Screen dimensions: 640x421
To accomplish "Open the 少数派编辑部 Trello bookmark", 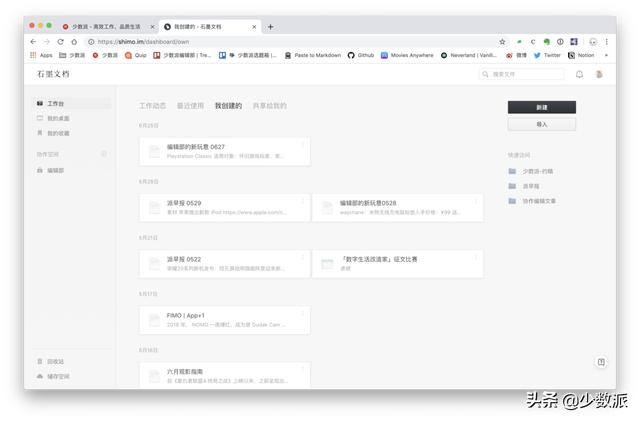I will coord(182,55).
